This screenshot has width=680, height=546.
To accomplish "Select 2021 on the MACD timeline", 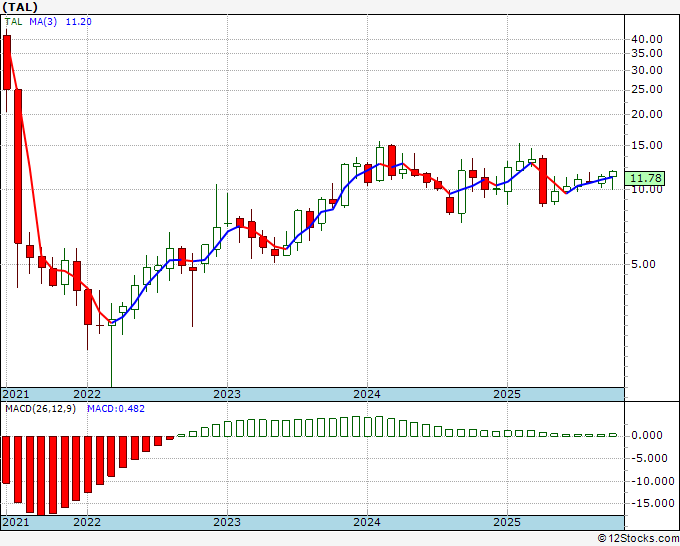I will (x=16, y=522).
